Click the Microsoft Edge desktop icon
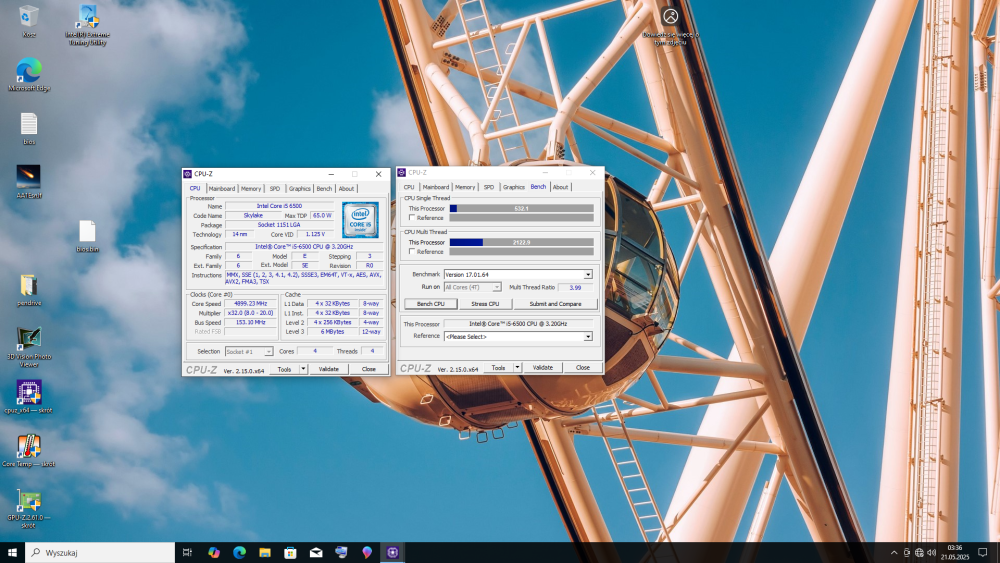 point(28,71)
